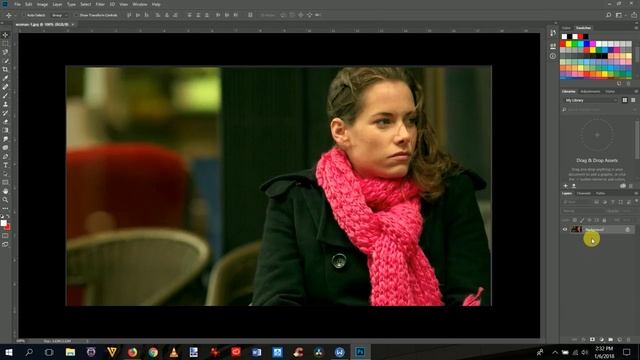Open the Layer menu
The height and width of the screenshot is (360, 640).
pos(57,4)
